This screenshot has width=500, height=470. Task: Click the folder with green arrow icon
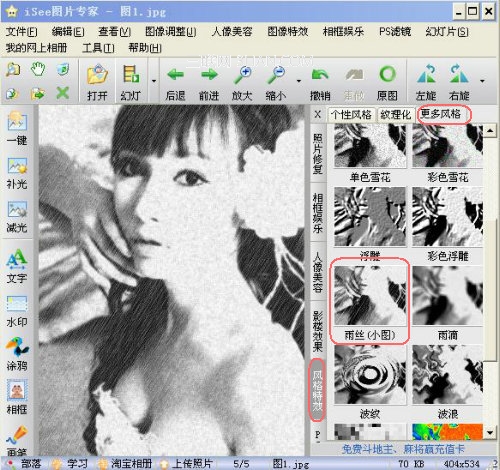pyautogui.click(x=37, y=94)
